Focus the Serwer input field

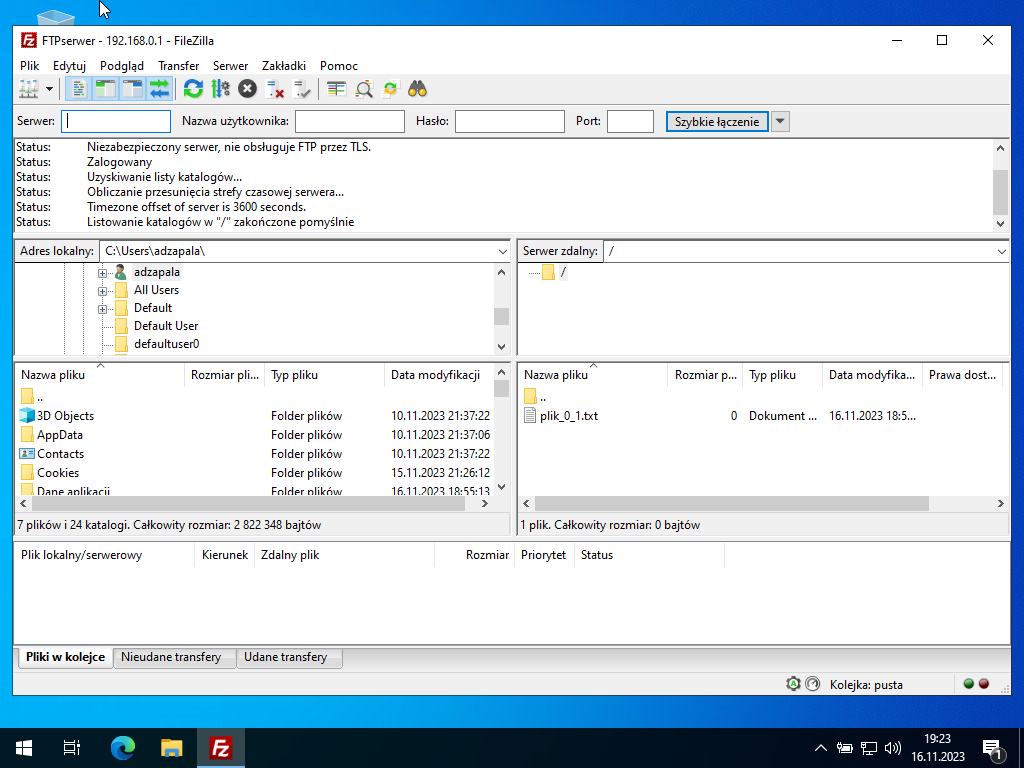point(116,121)
